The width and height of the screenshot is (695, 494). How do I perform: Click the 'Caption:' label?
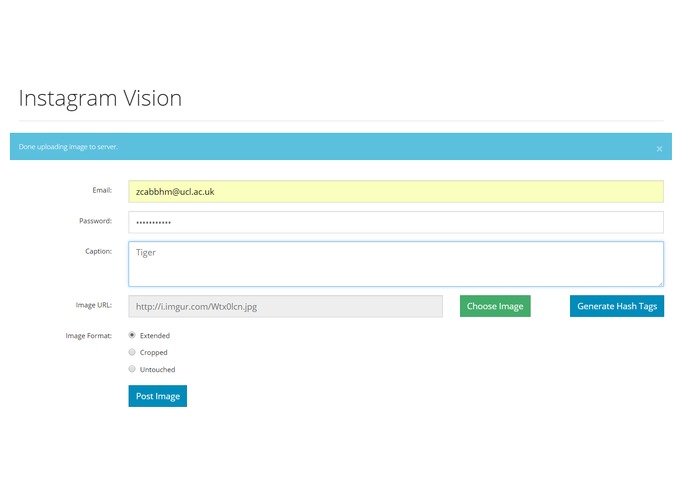tap(98, 251)
